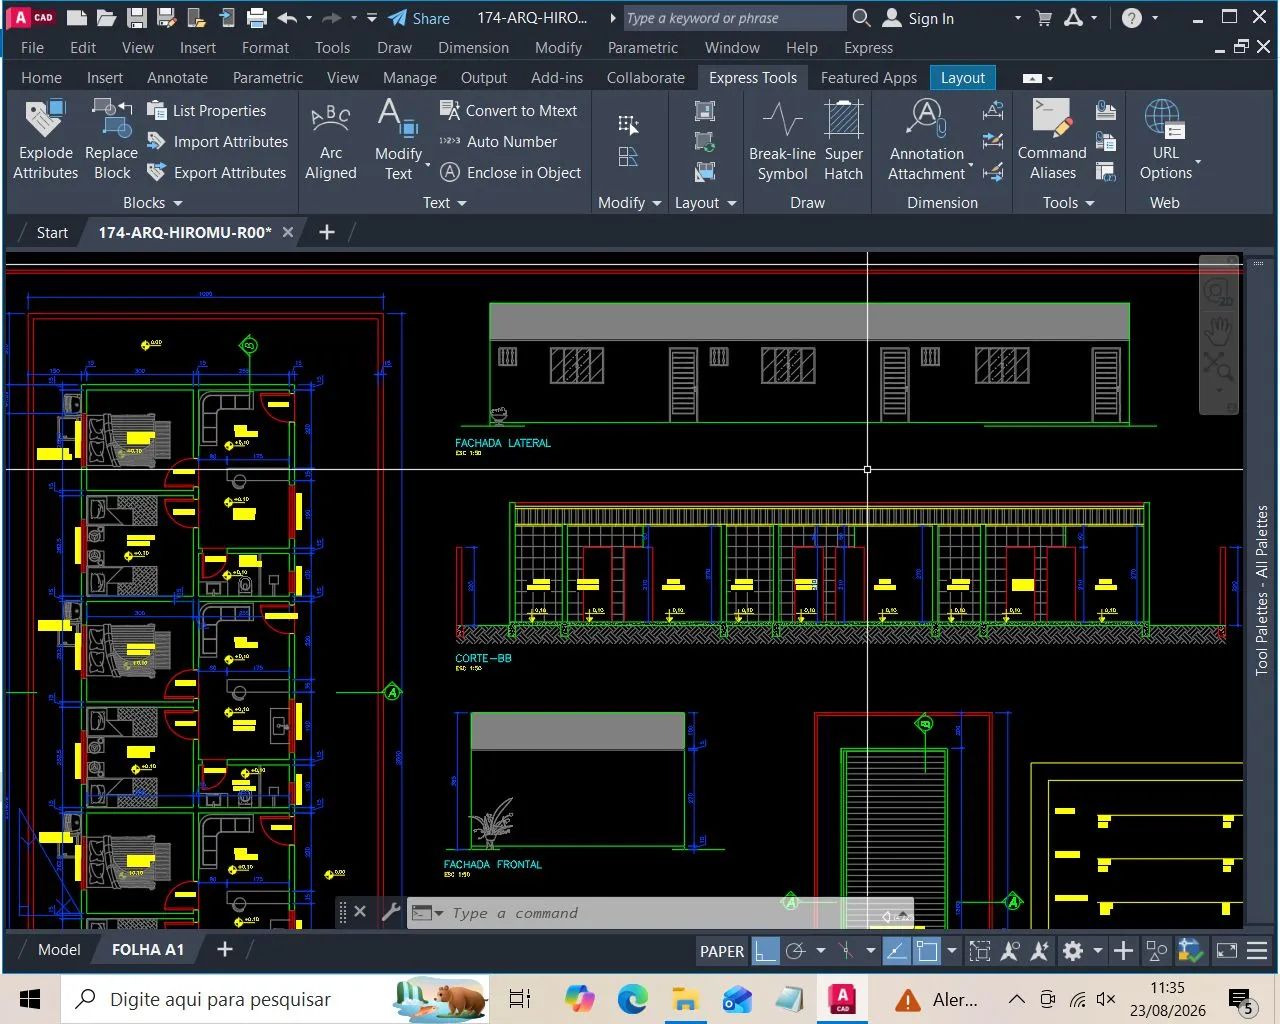Click the Share button
Screen dimensions: 1280x1024
click(x=419, y=18)
